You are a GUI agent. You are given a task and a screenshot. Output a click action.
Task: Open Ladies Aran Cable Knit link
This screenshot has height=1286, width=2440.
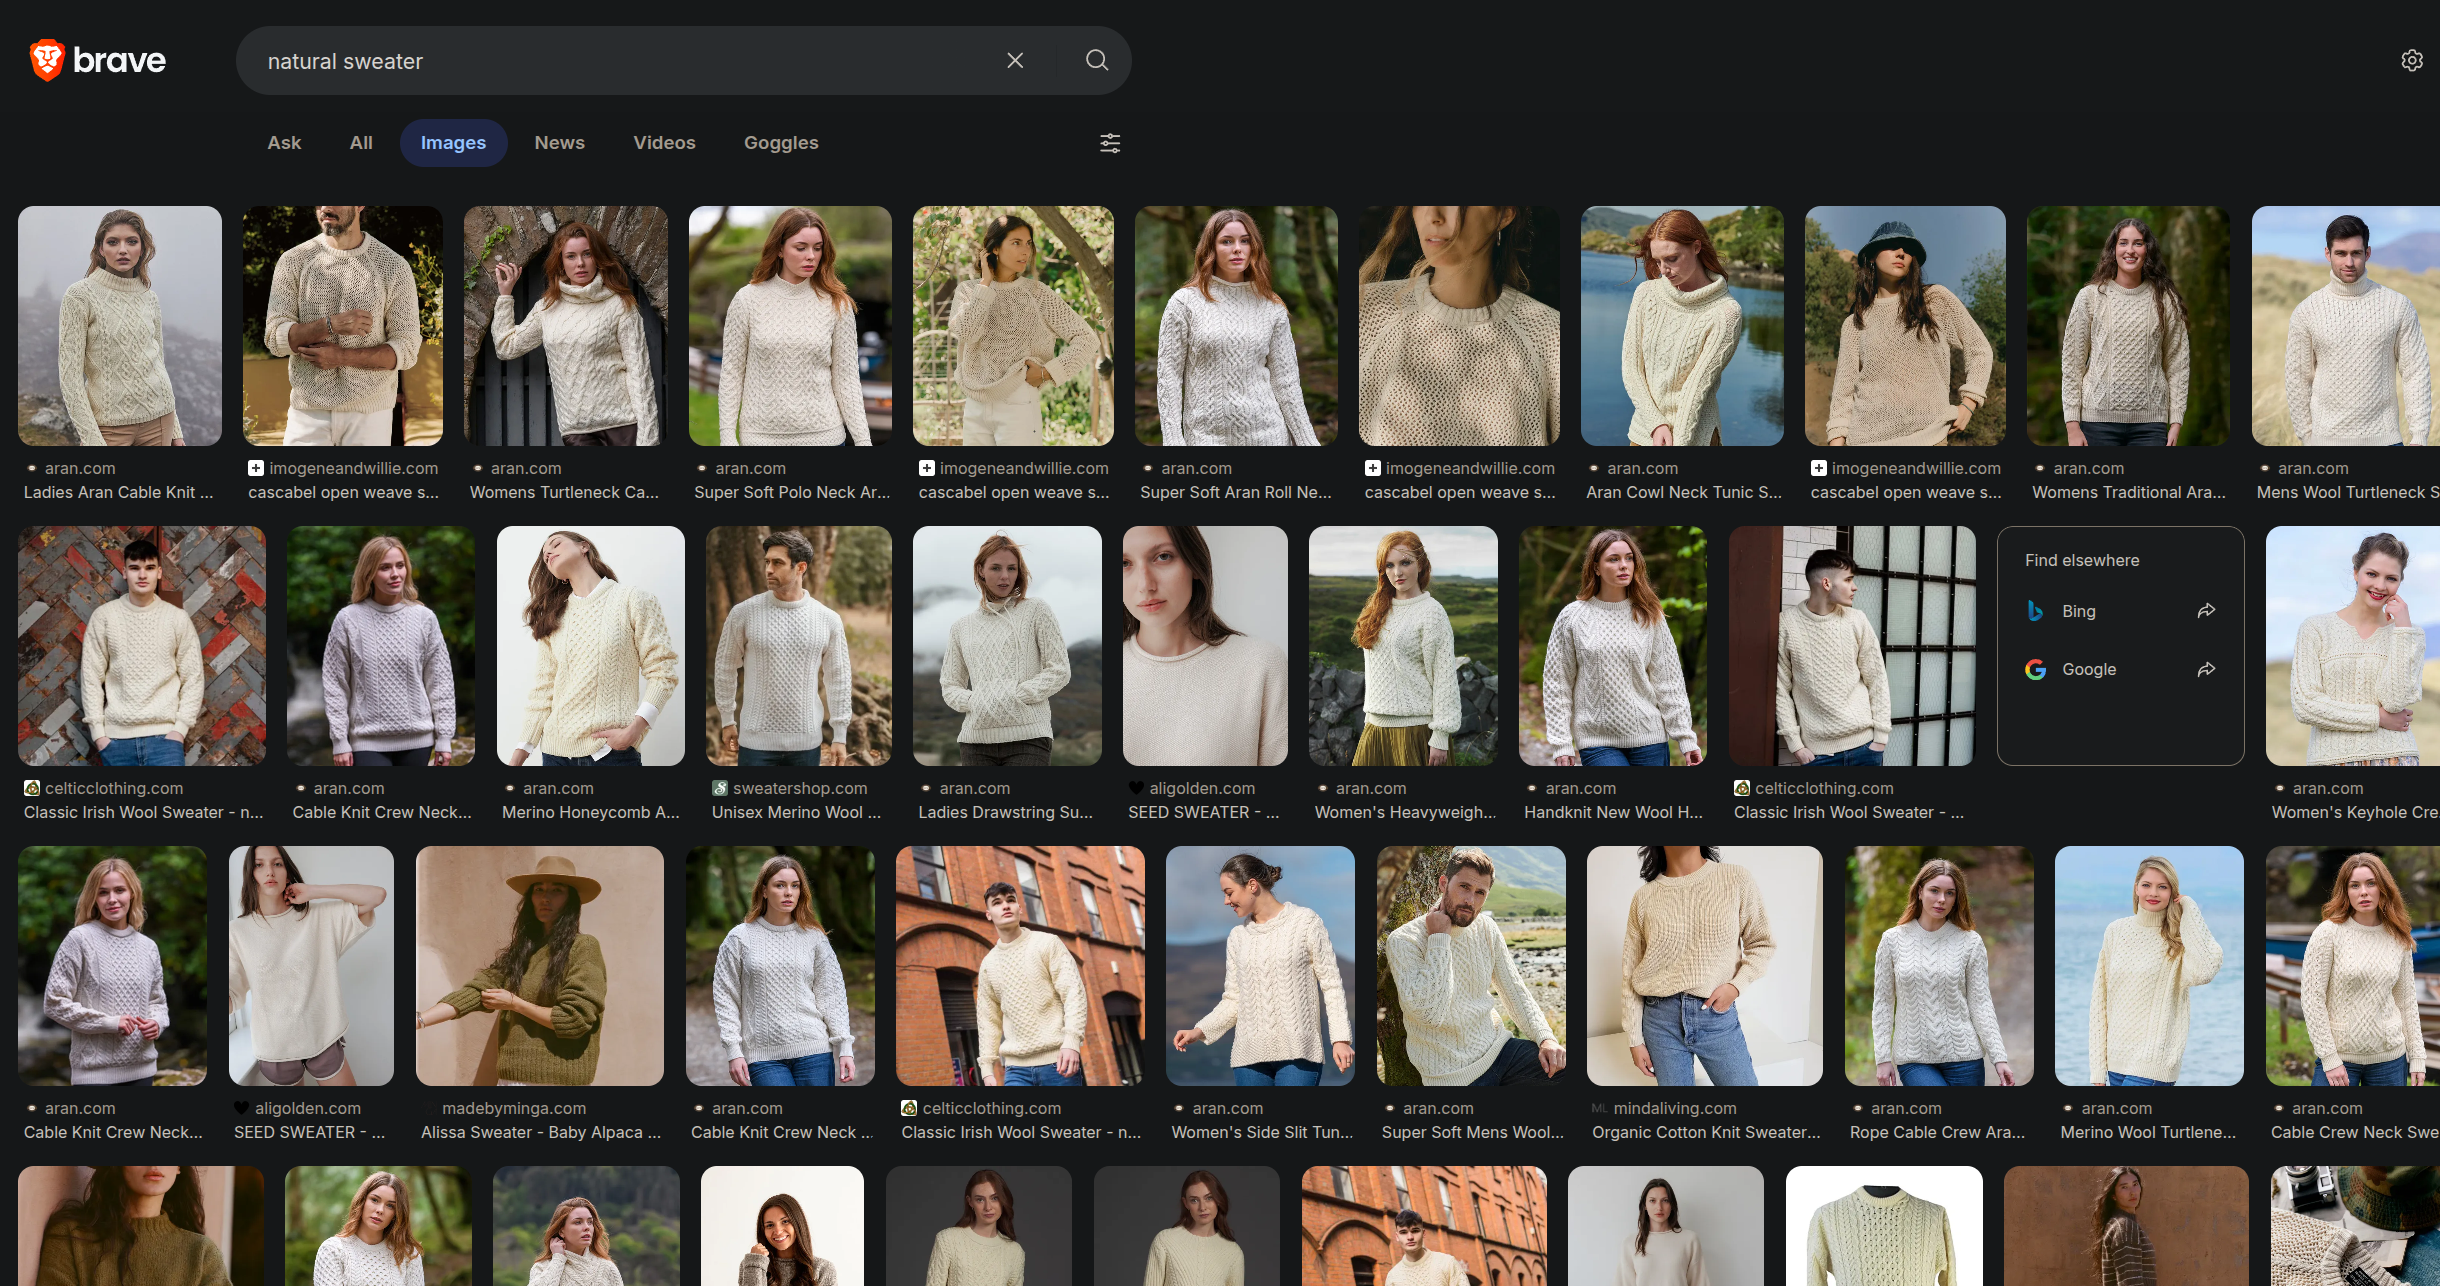point(118,492)
